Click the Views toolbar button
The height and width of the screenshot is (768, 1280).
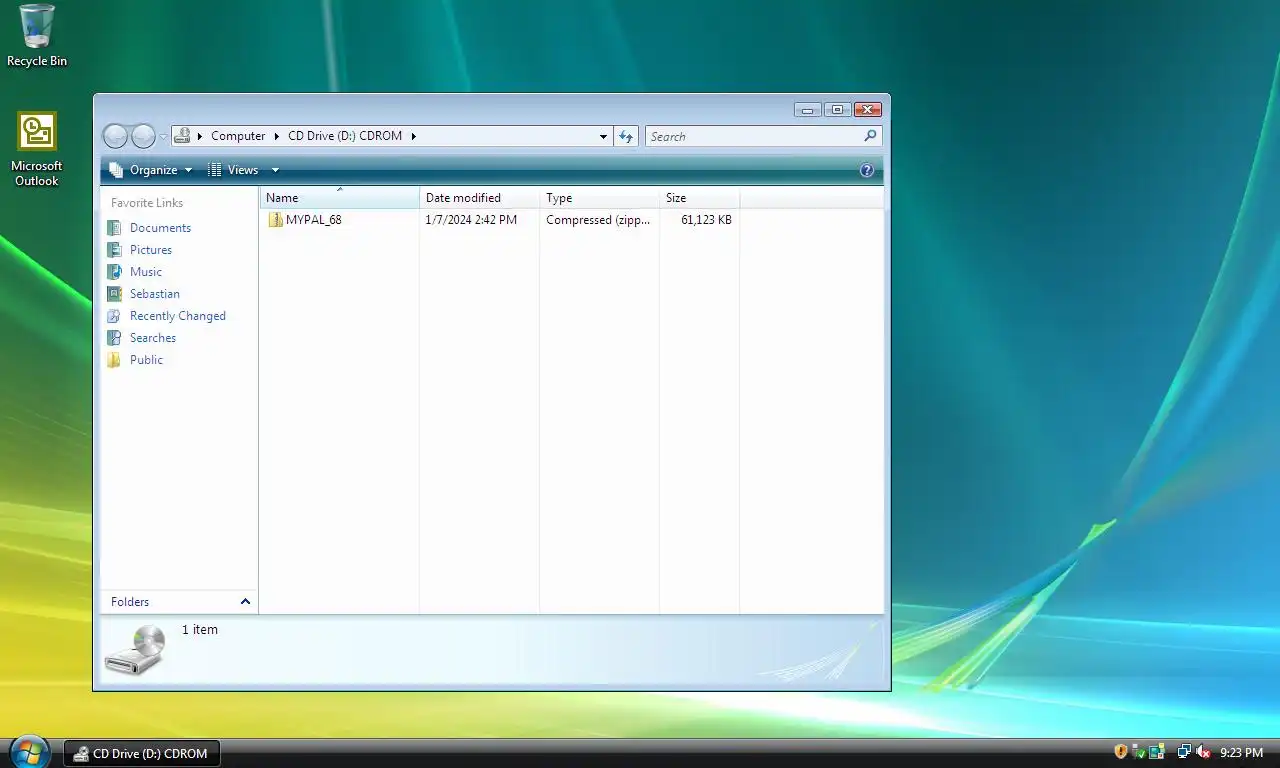pyautogui.click(x=233, y=170)
